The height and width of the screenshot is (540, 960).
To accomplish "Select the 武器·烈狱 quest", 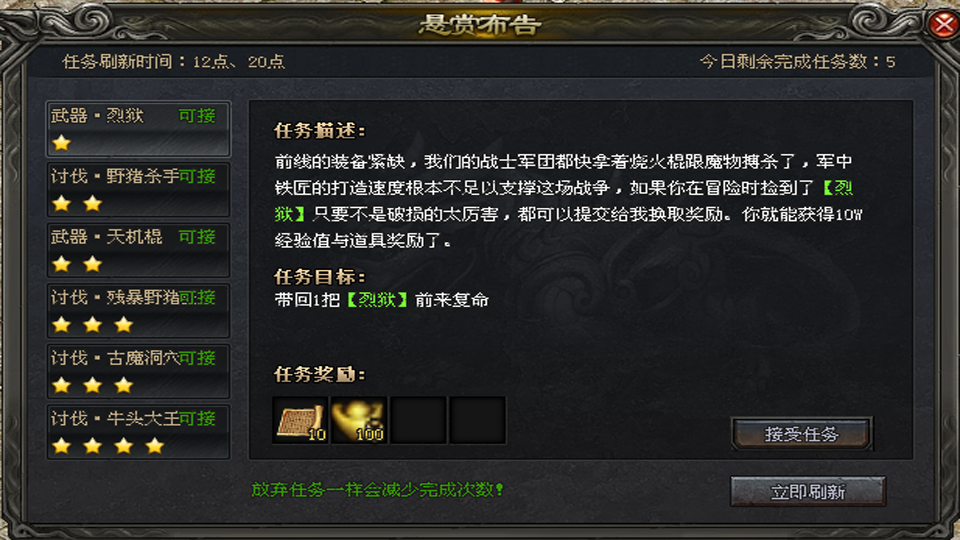I will click(138, 129).
